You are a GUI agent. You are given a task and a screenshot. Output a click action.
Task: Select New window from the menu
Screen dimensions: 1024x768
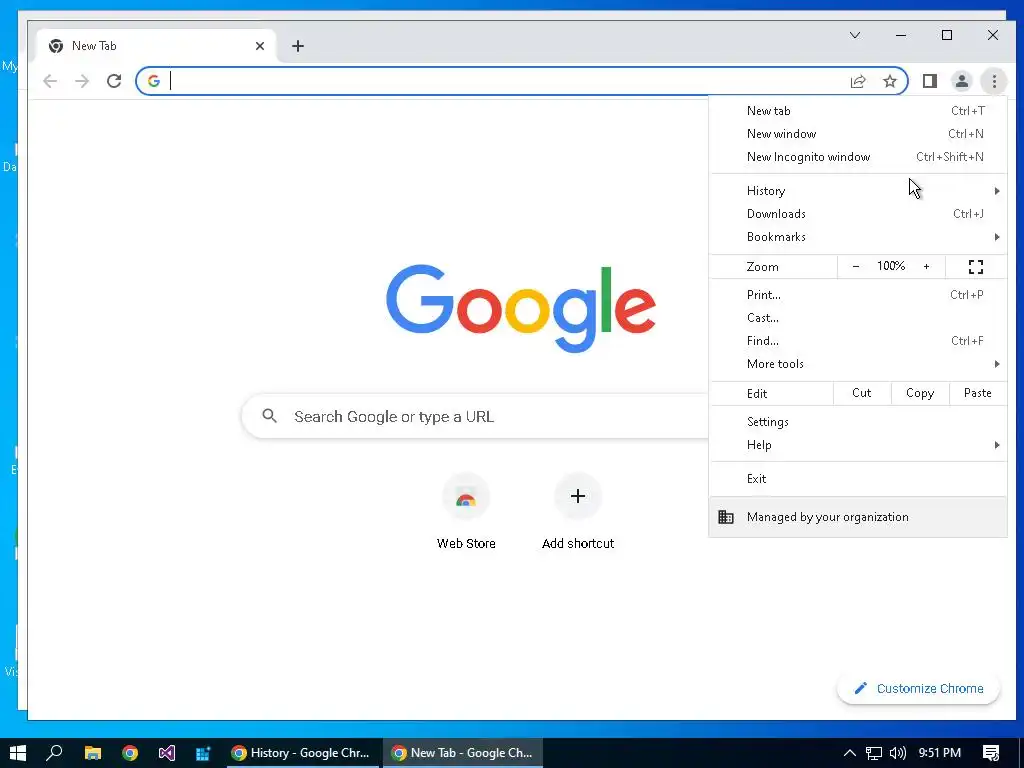(x=858, y=134)
